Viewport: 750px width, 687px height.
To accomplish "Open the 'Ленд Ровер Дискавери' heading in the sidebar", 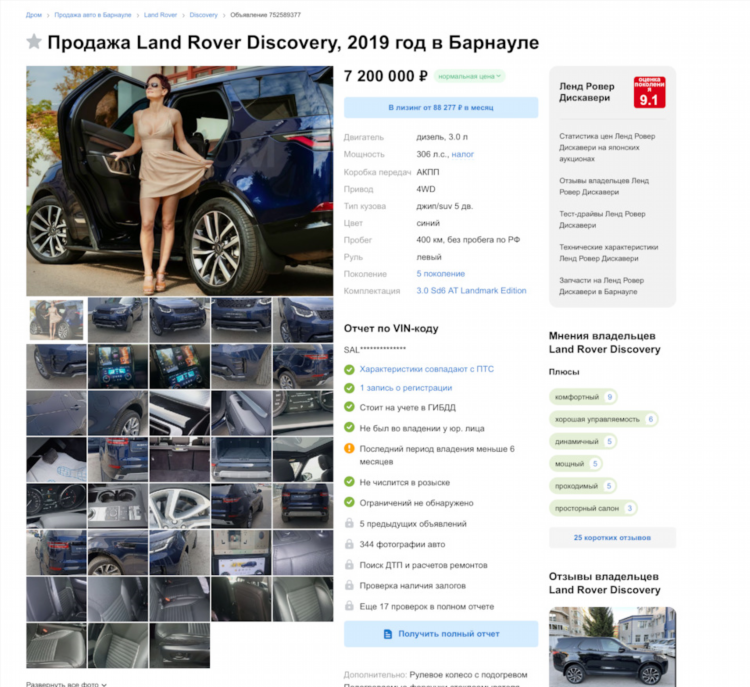I will click(x=586, y=92).
